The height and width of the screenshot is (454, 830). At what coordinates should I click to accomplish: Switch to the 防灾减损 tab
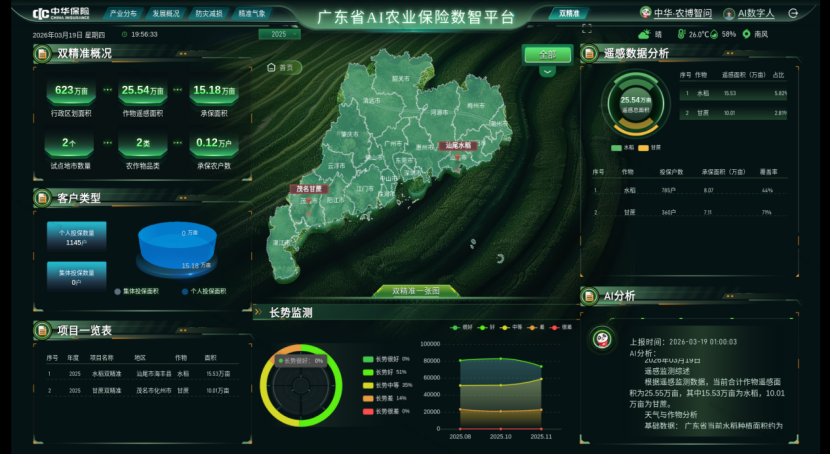[x=208, y=14]
